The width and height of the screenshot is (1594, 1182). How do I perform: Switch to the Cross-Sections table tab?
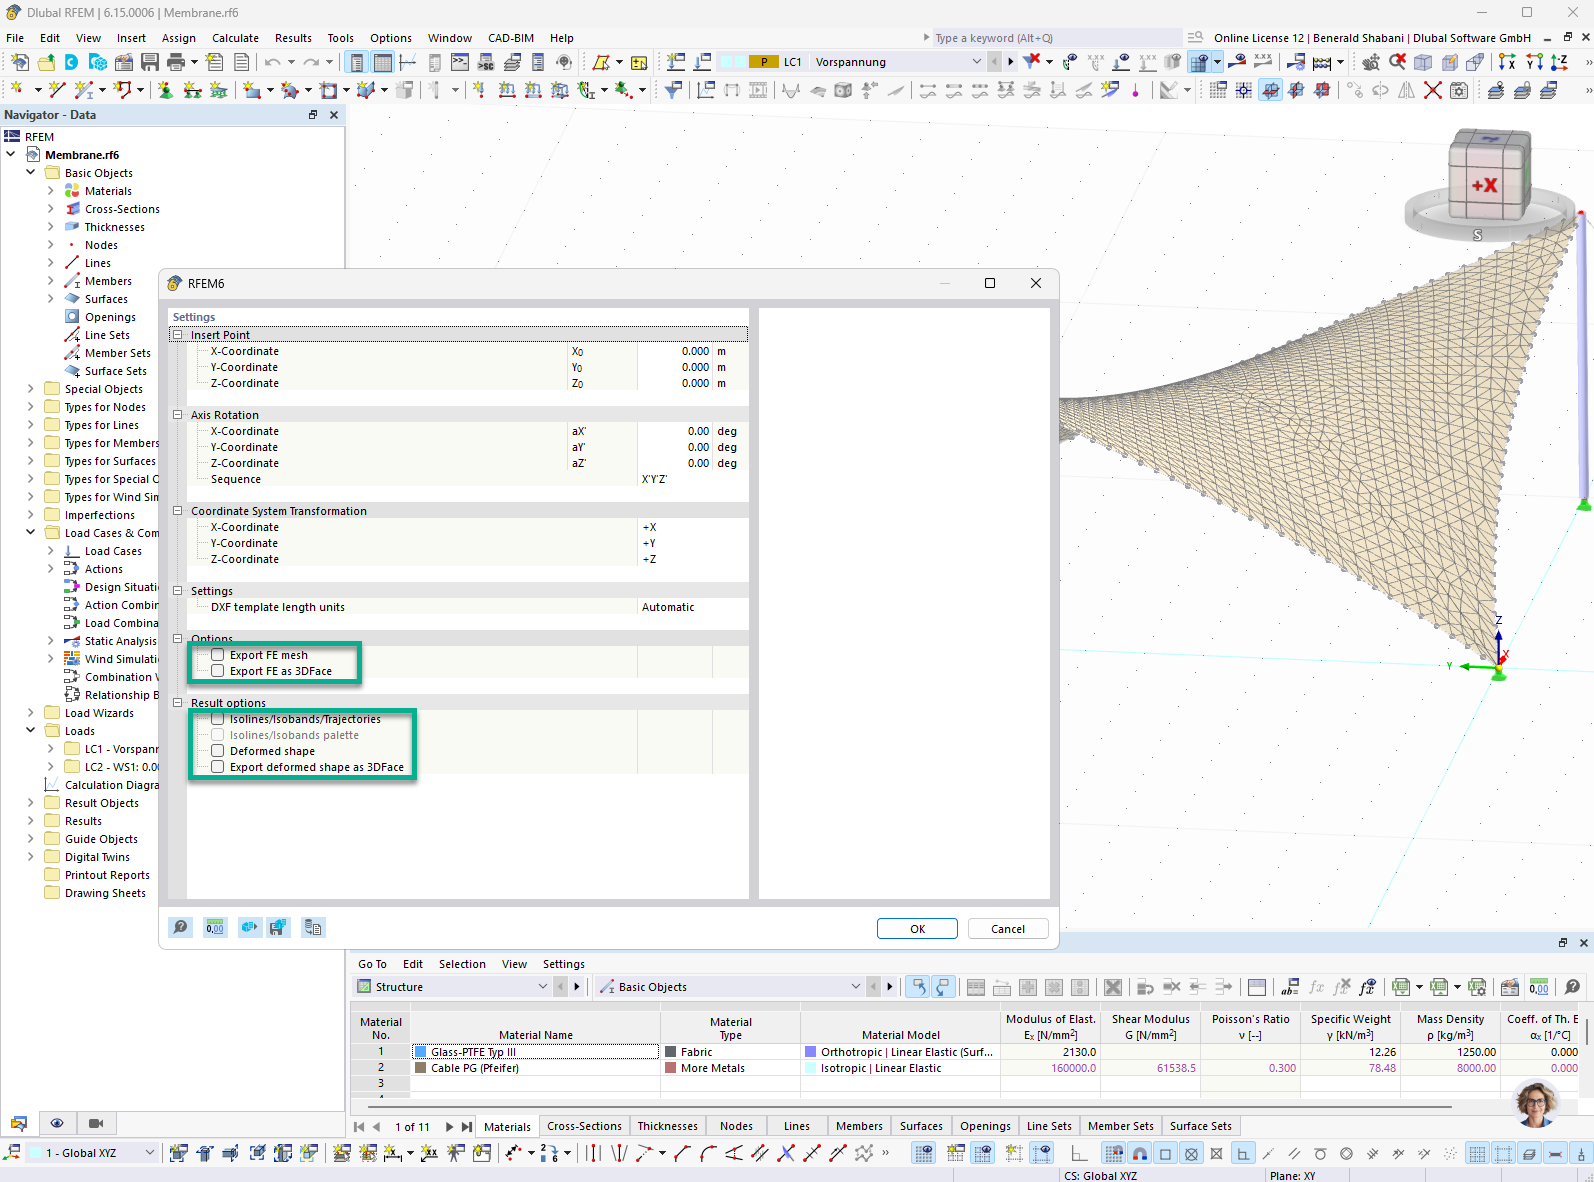pos(584,1126)
